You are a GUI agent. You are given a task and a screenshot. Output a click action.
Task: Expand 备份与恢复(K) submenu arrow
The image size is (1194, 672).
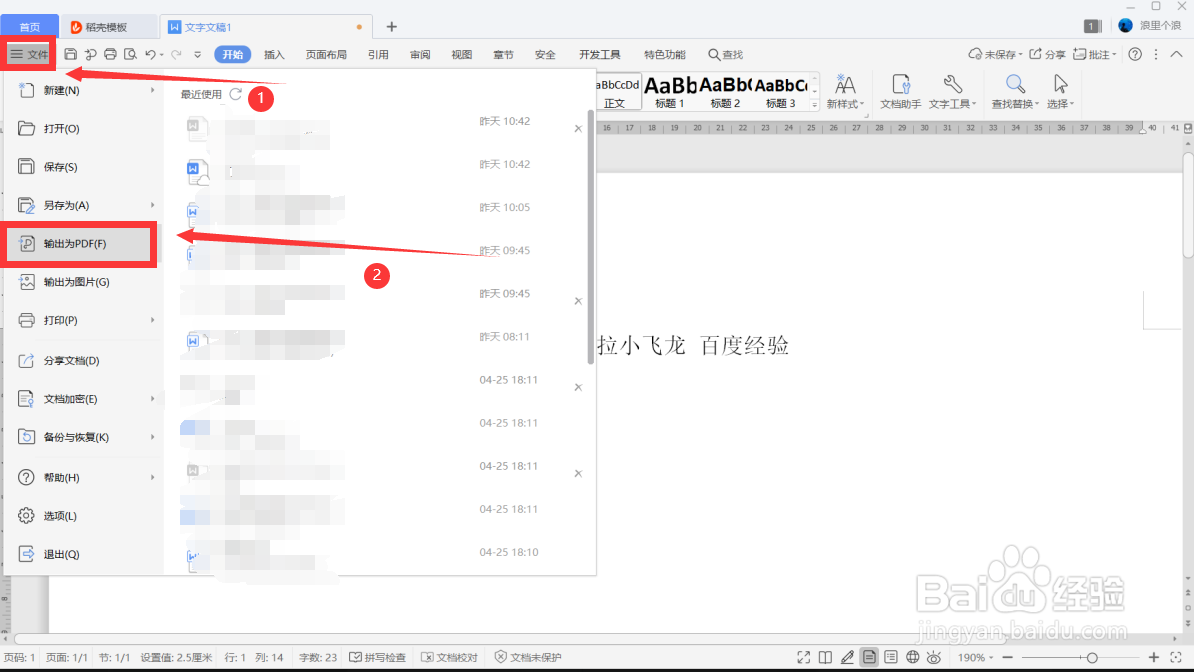coord(152,437)
